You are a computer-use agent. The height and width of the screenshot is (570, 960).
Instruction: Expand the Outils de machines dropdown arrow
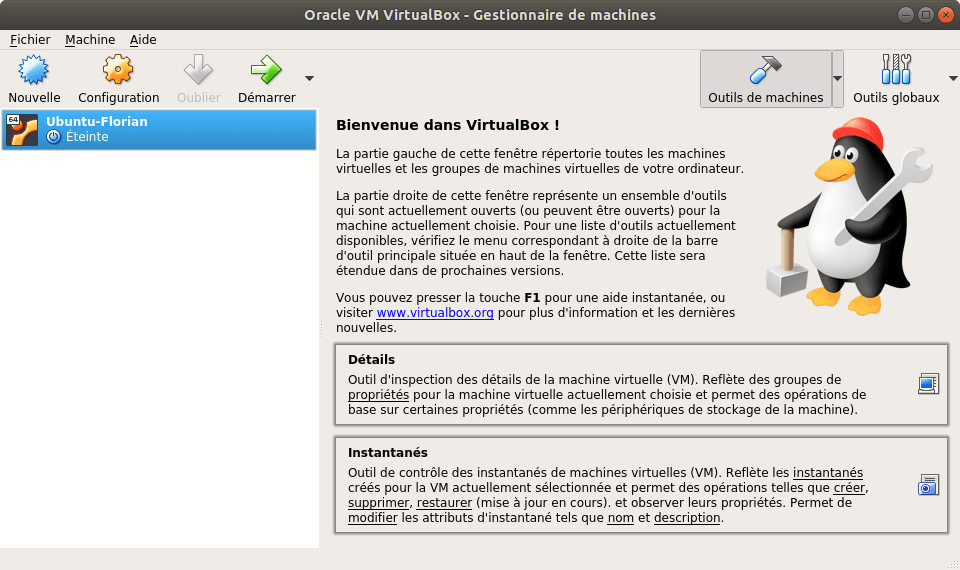[838, 79]
